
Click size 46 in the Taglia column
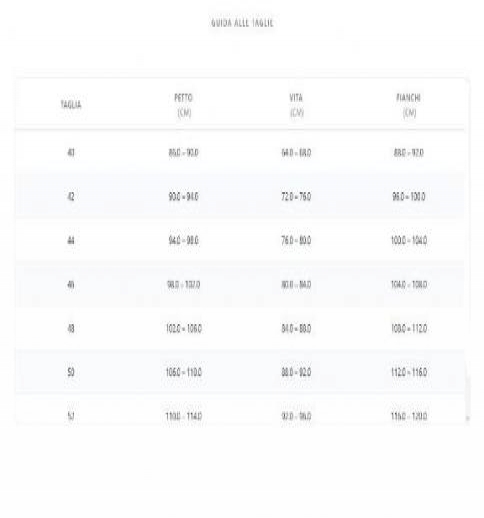71,285
